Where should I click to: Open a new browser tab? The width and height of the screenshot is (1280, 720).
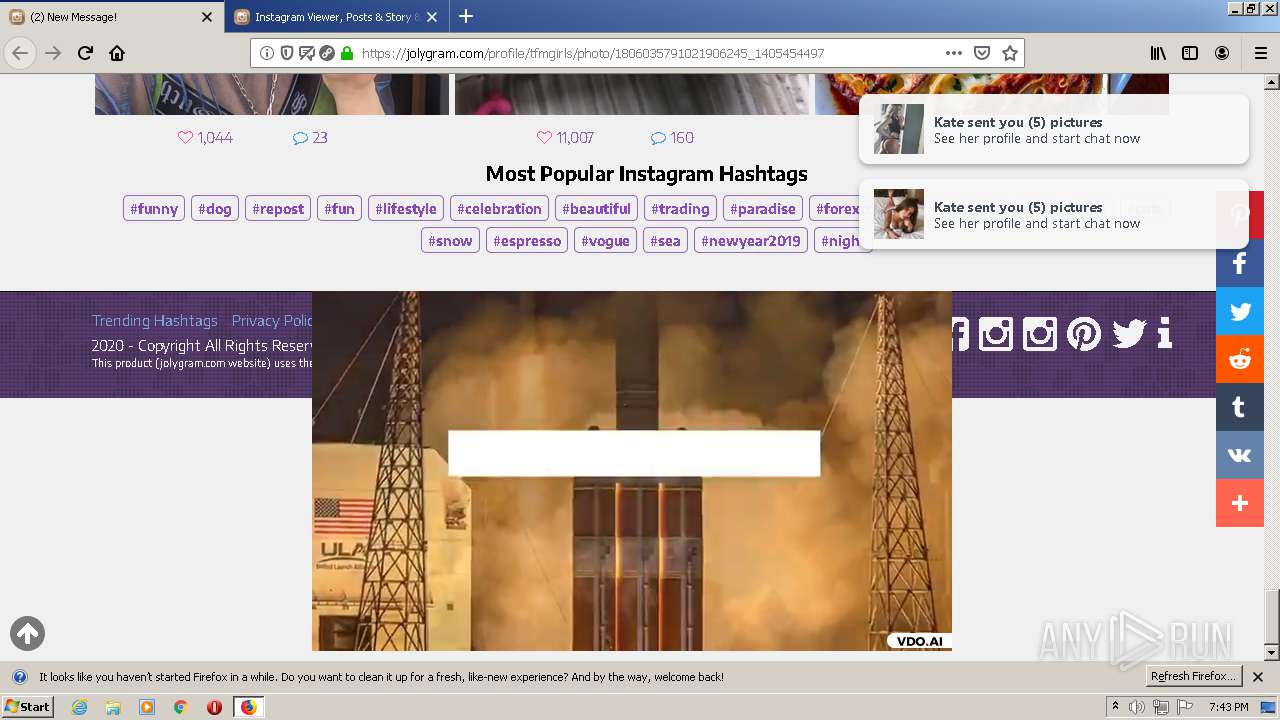point(466,16)
